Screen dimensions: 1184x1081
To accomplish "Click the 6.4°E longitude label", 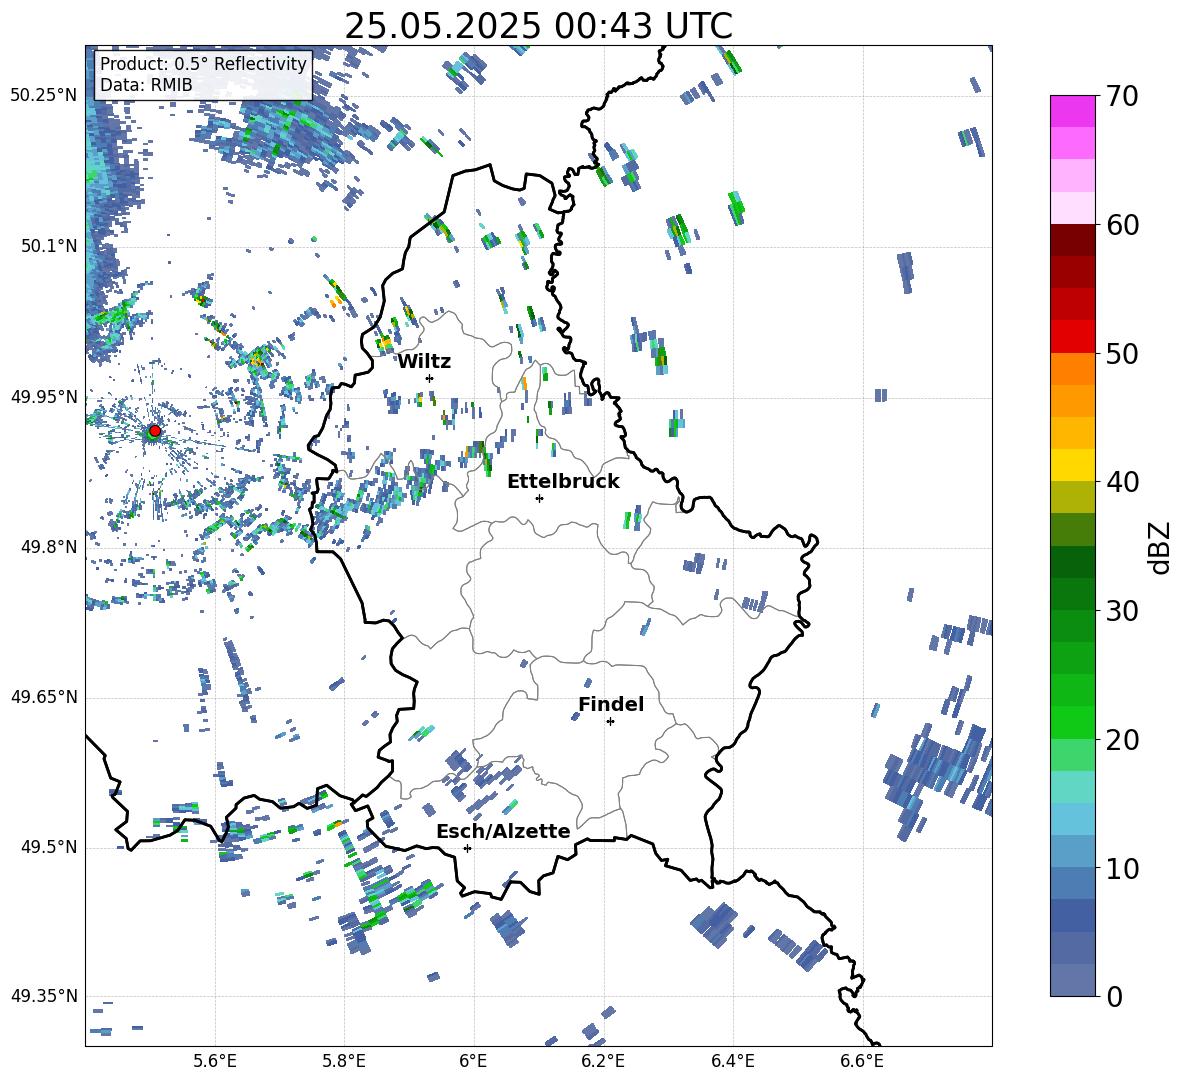I will (732, 1061).
